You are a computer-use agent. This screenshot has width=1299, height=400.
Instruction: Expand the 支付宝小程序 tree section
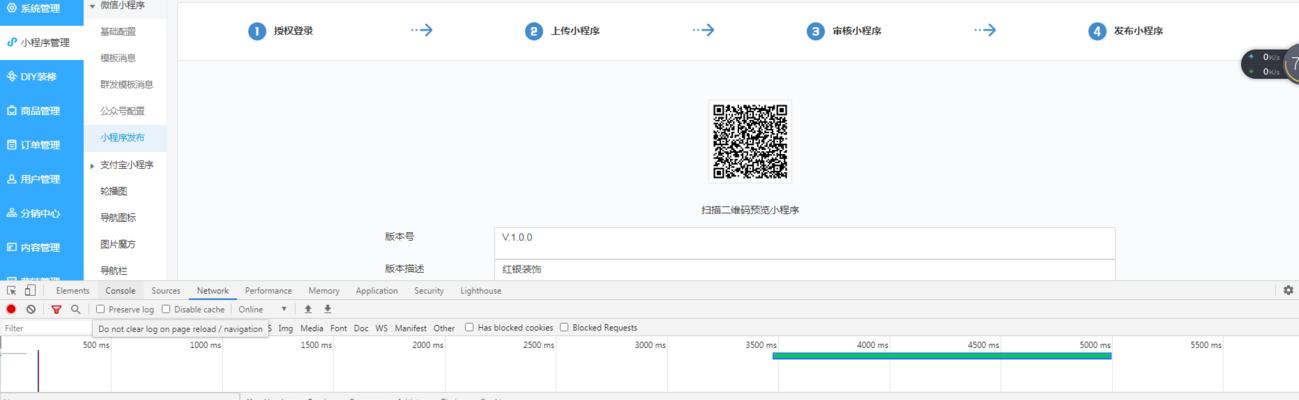[x=92, y=165]
